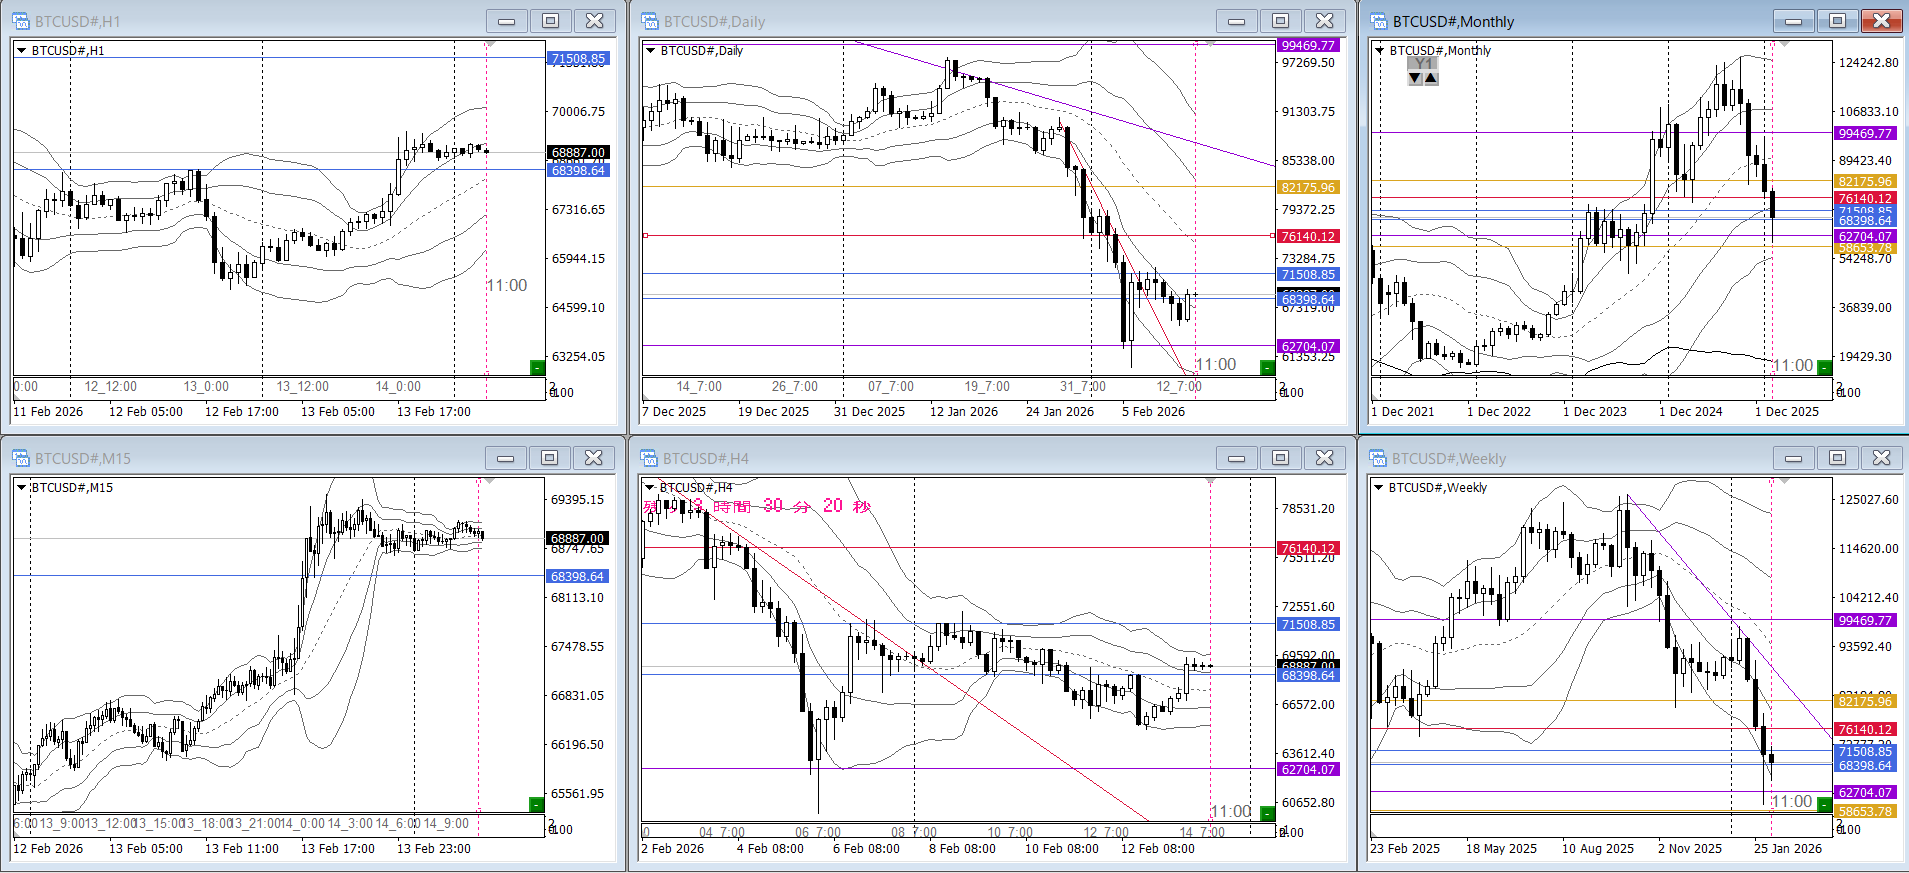Viewport: 1909px width, 873px height.
Task: Toggle the green minus box in Daily chart
Action: coord(1267,367)
